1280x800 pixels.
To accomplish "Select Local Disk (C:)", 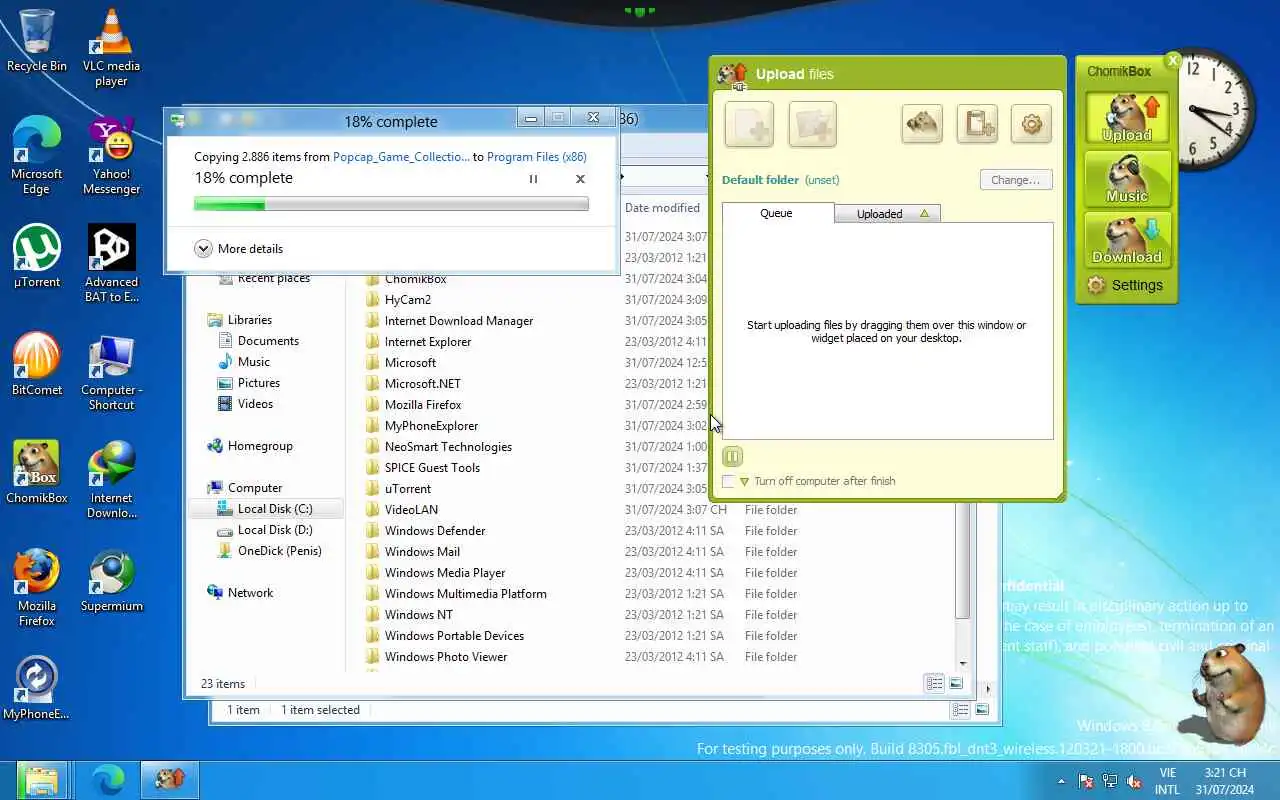I will click(265, 509).
